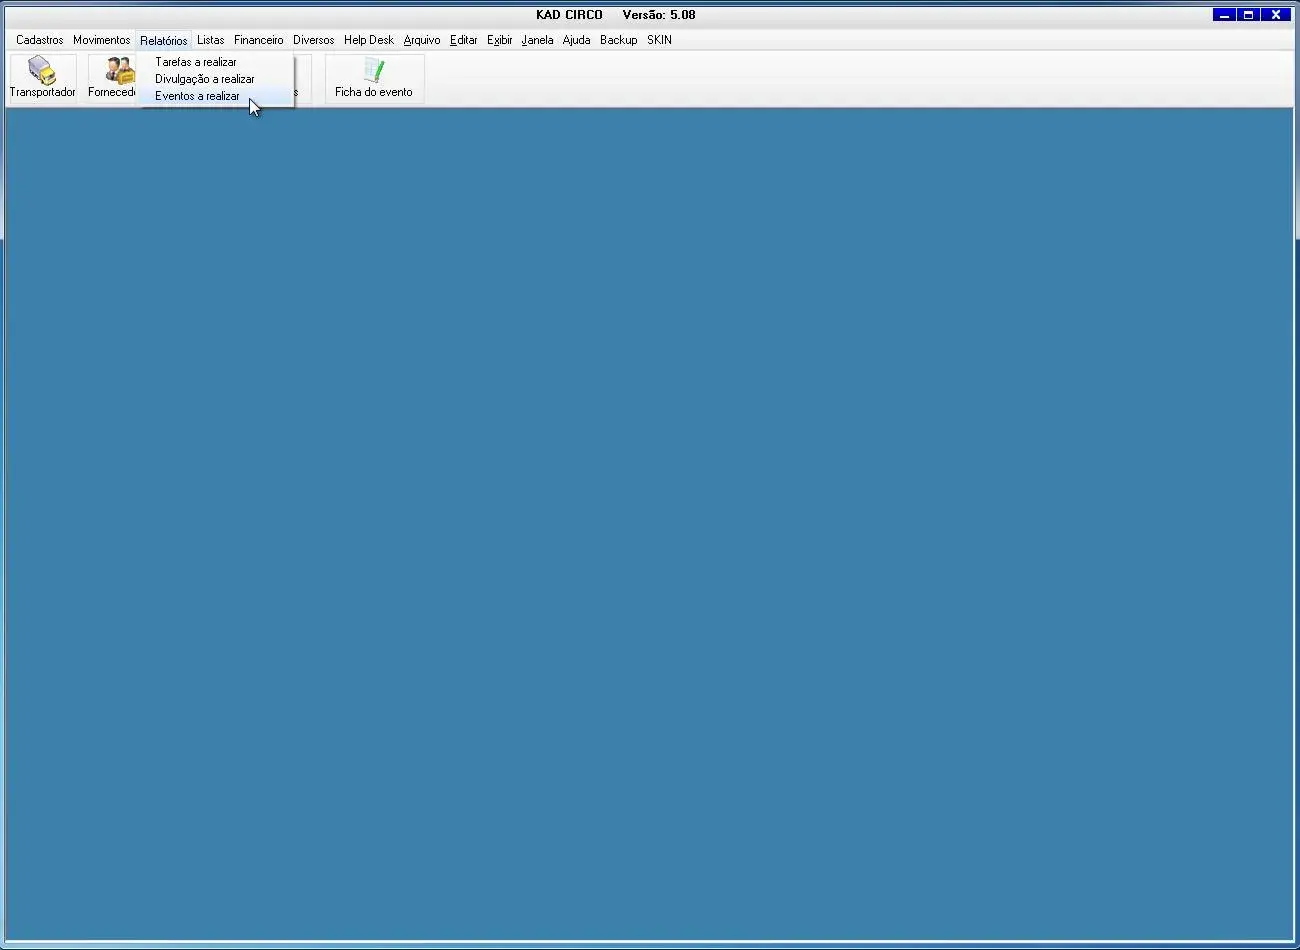
Task: Click the Financeiro menu
Action: click(258, 40)
